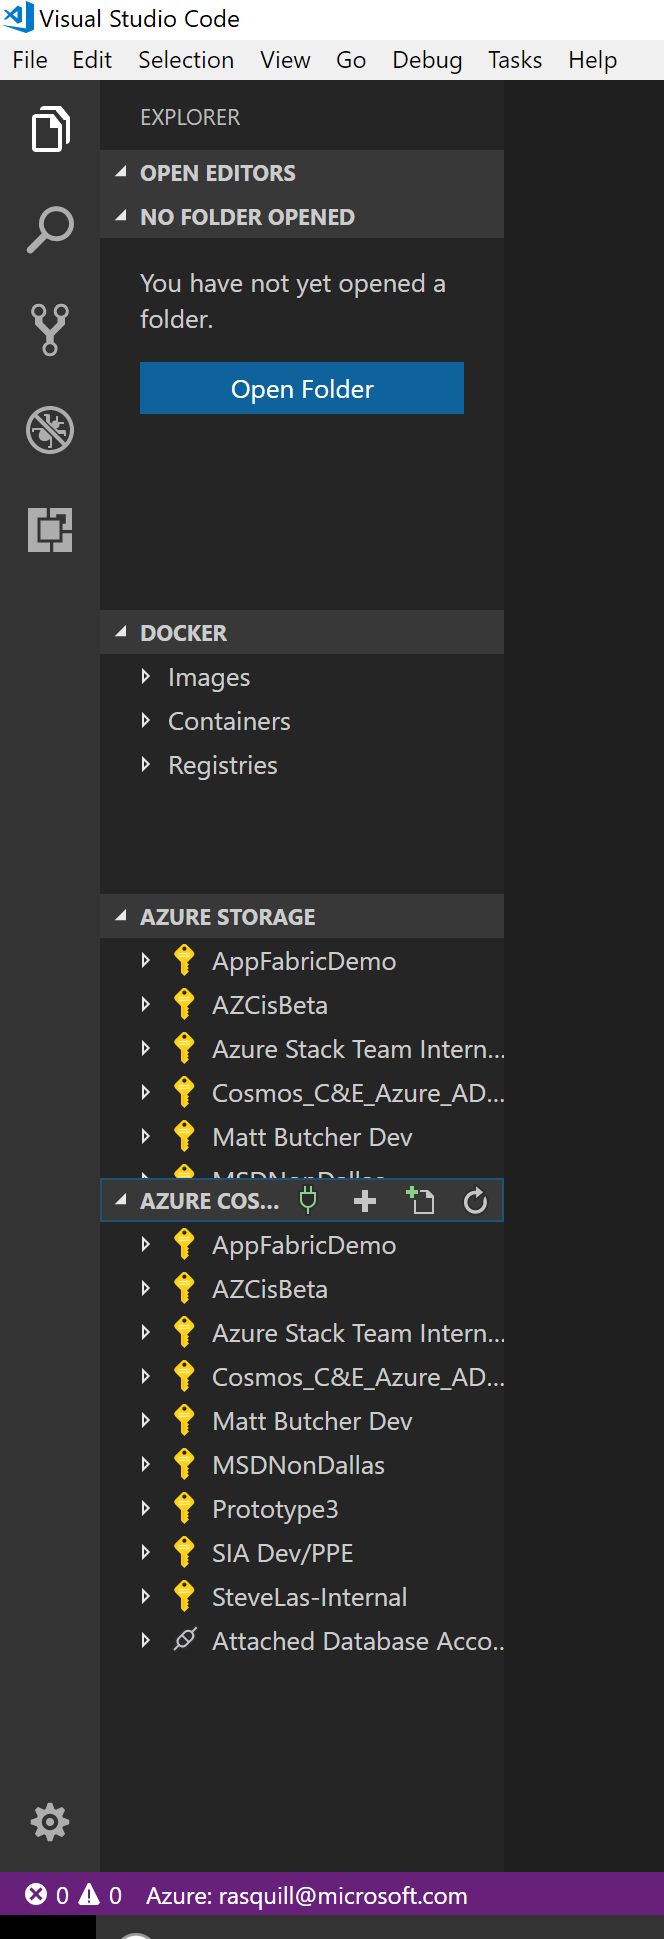Select AZCisBeta label in Azure Cosmos DB
664x1939 pixels.
(270, 1289)
